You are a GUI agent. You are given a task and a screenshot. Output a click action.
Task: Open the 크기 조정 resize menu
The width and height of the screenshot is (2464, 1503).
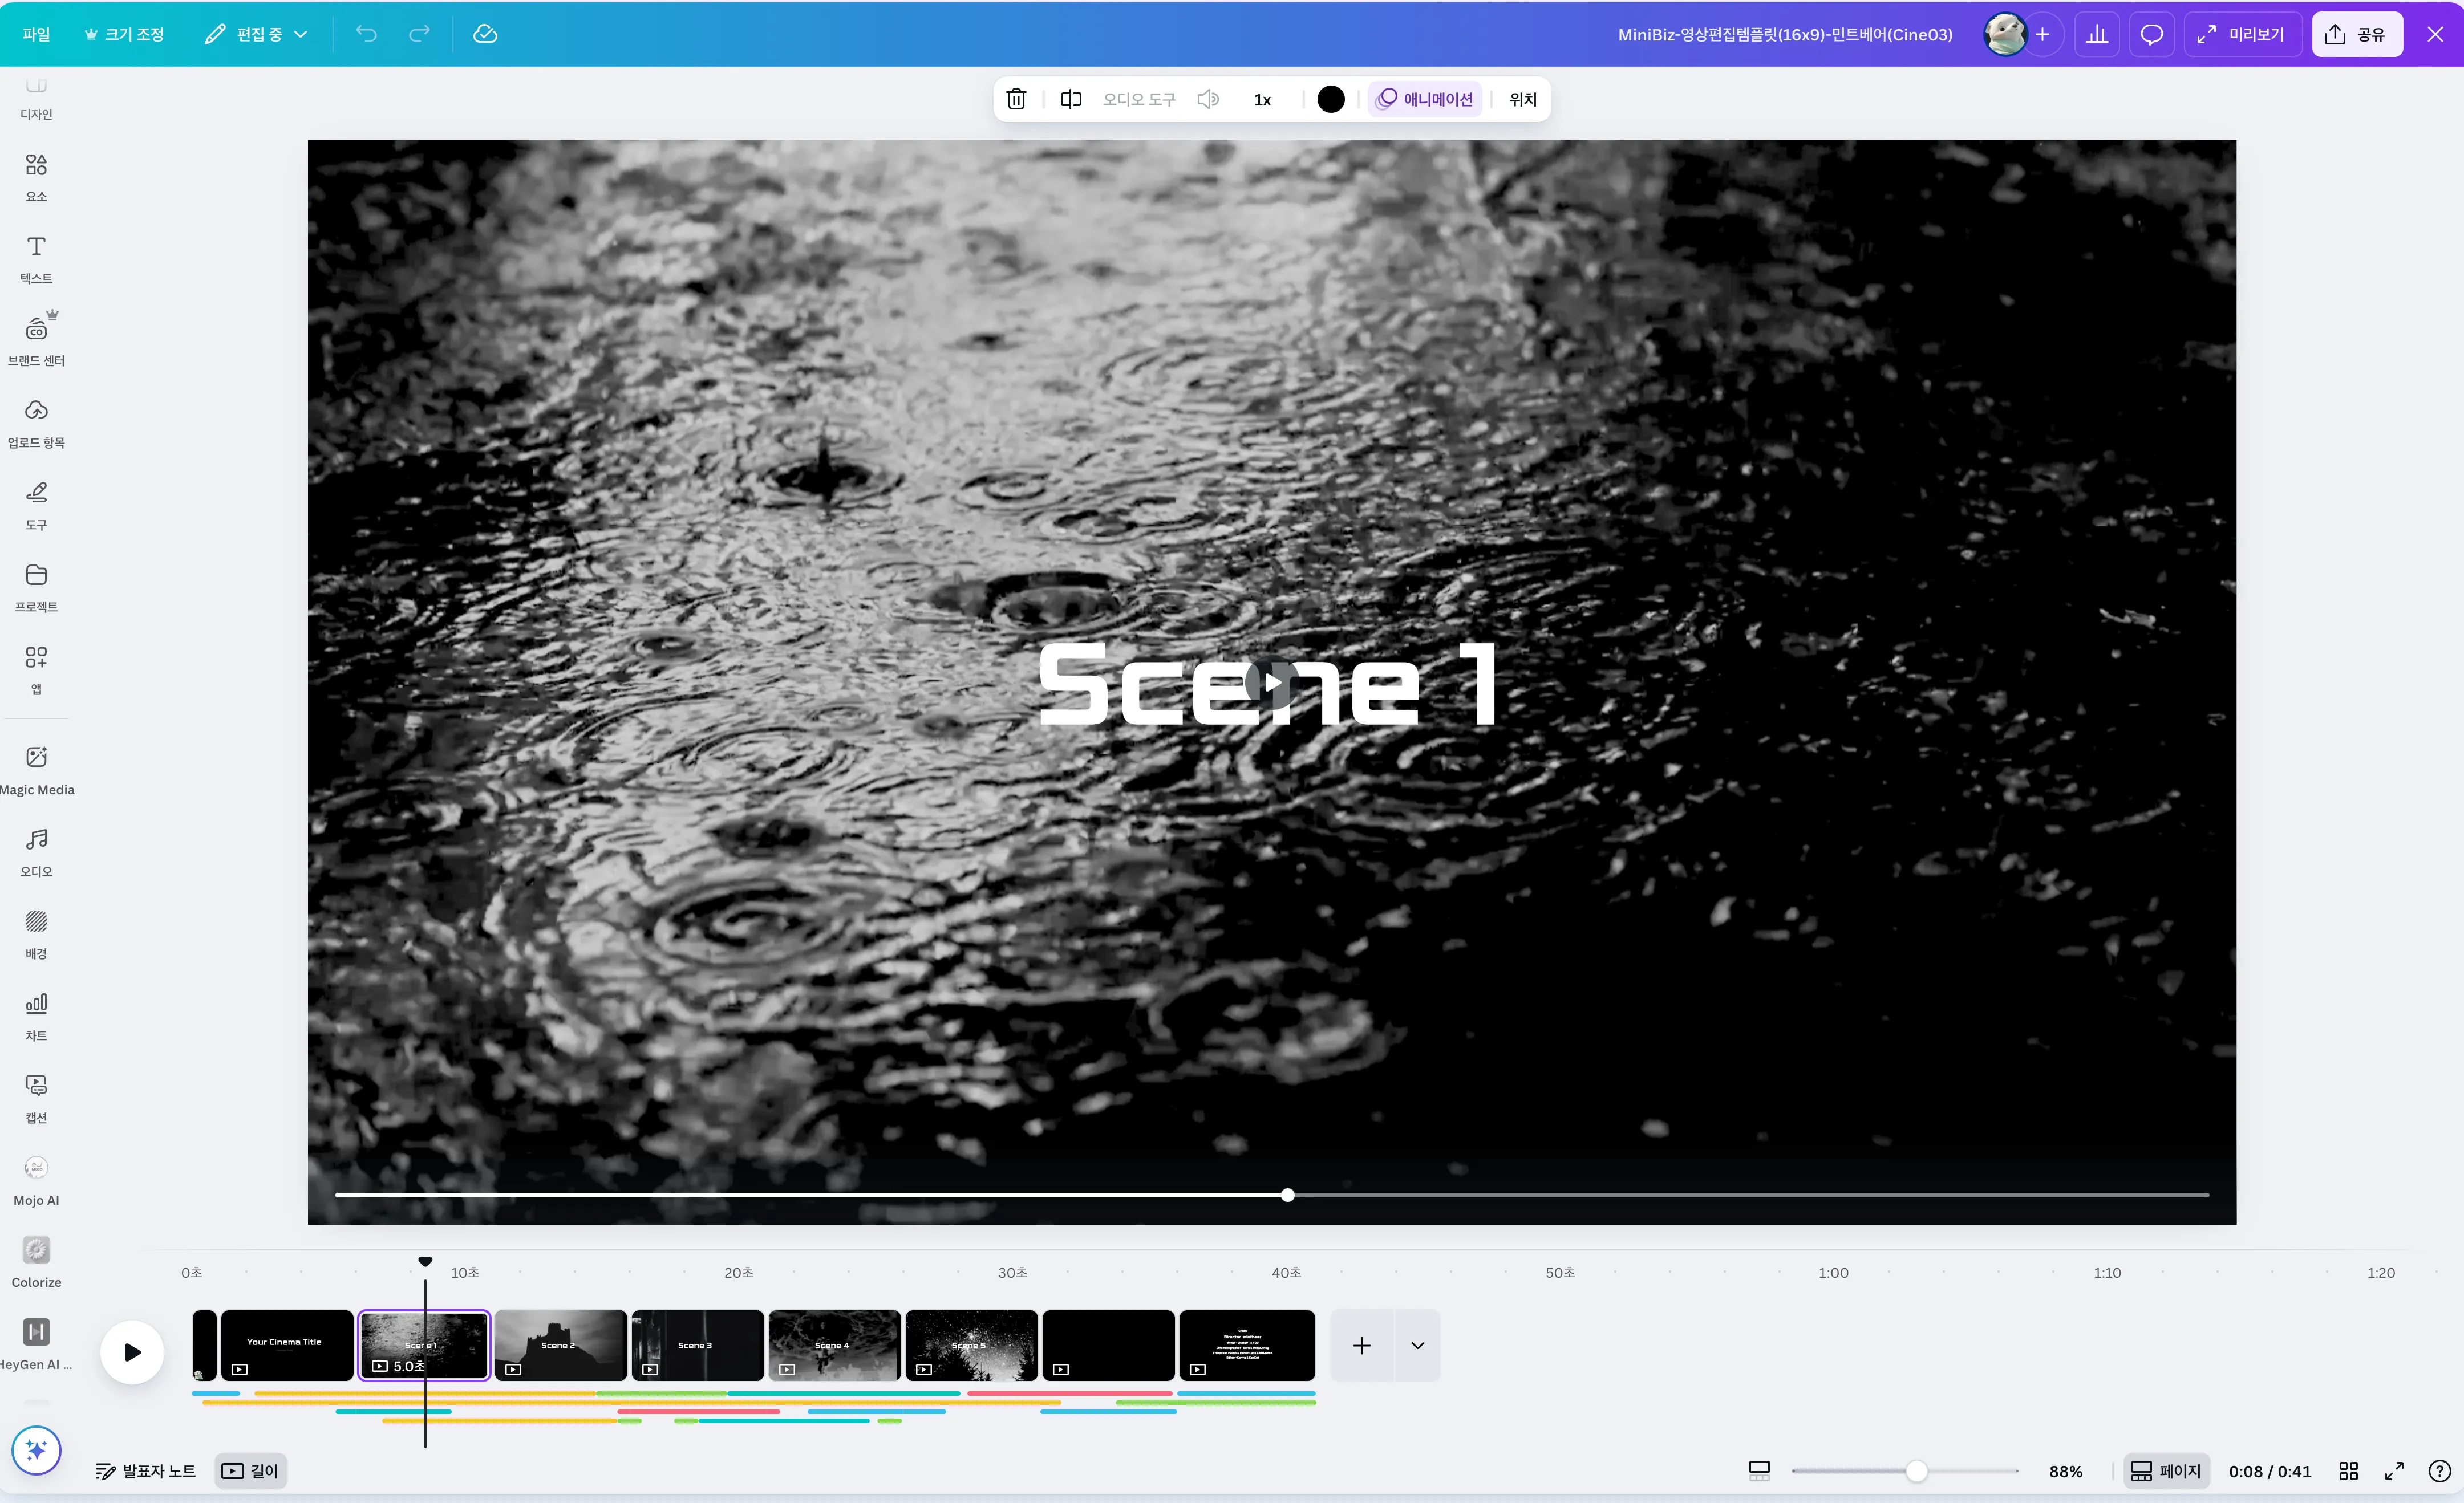point(124,34)
